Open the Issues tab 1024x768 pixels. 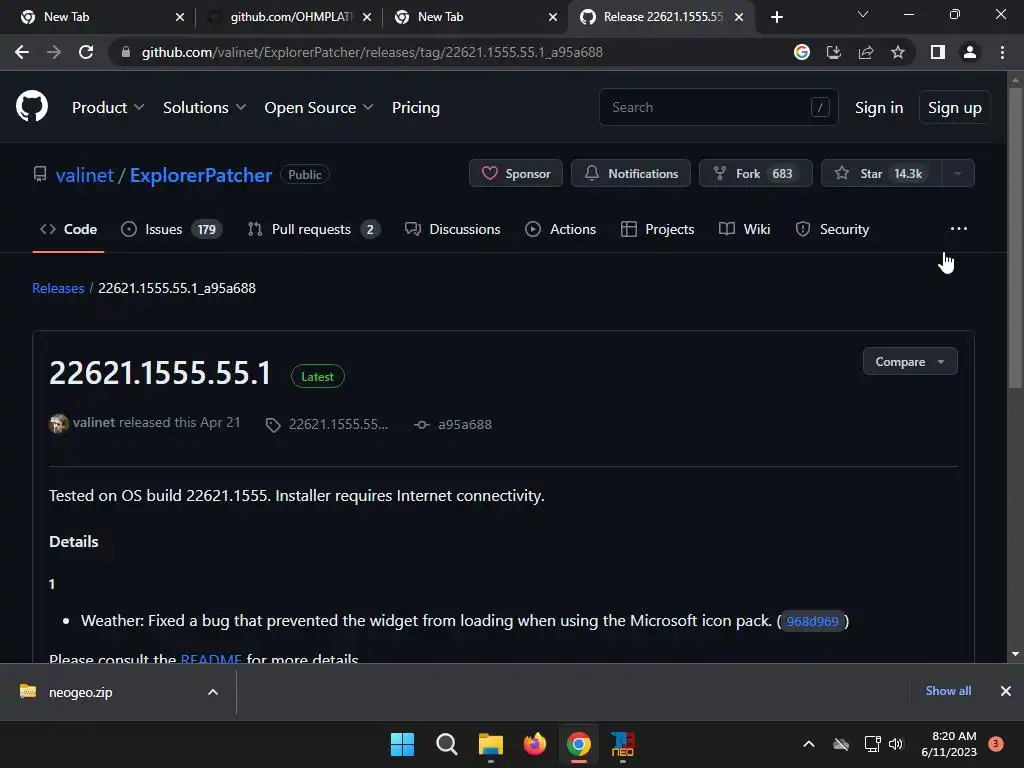(172, 229)
